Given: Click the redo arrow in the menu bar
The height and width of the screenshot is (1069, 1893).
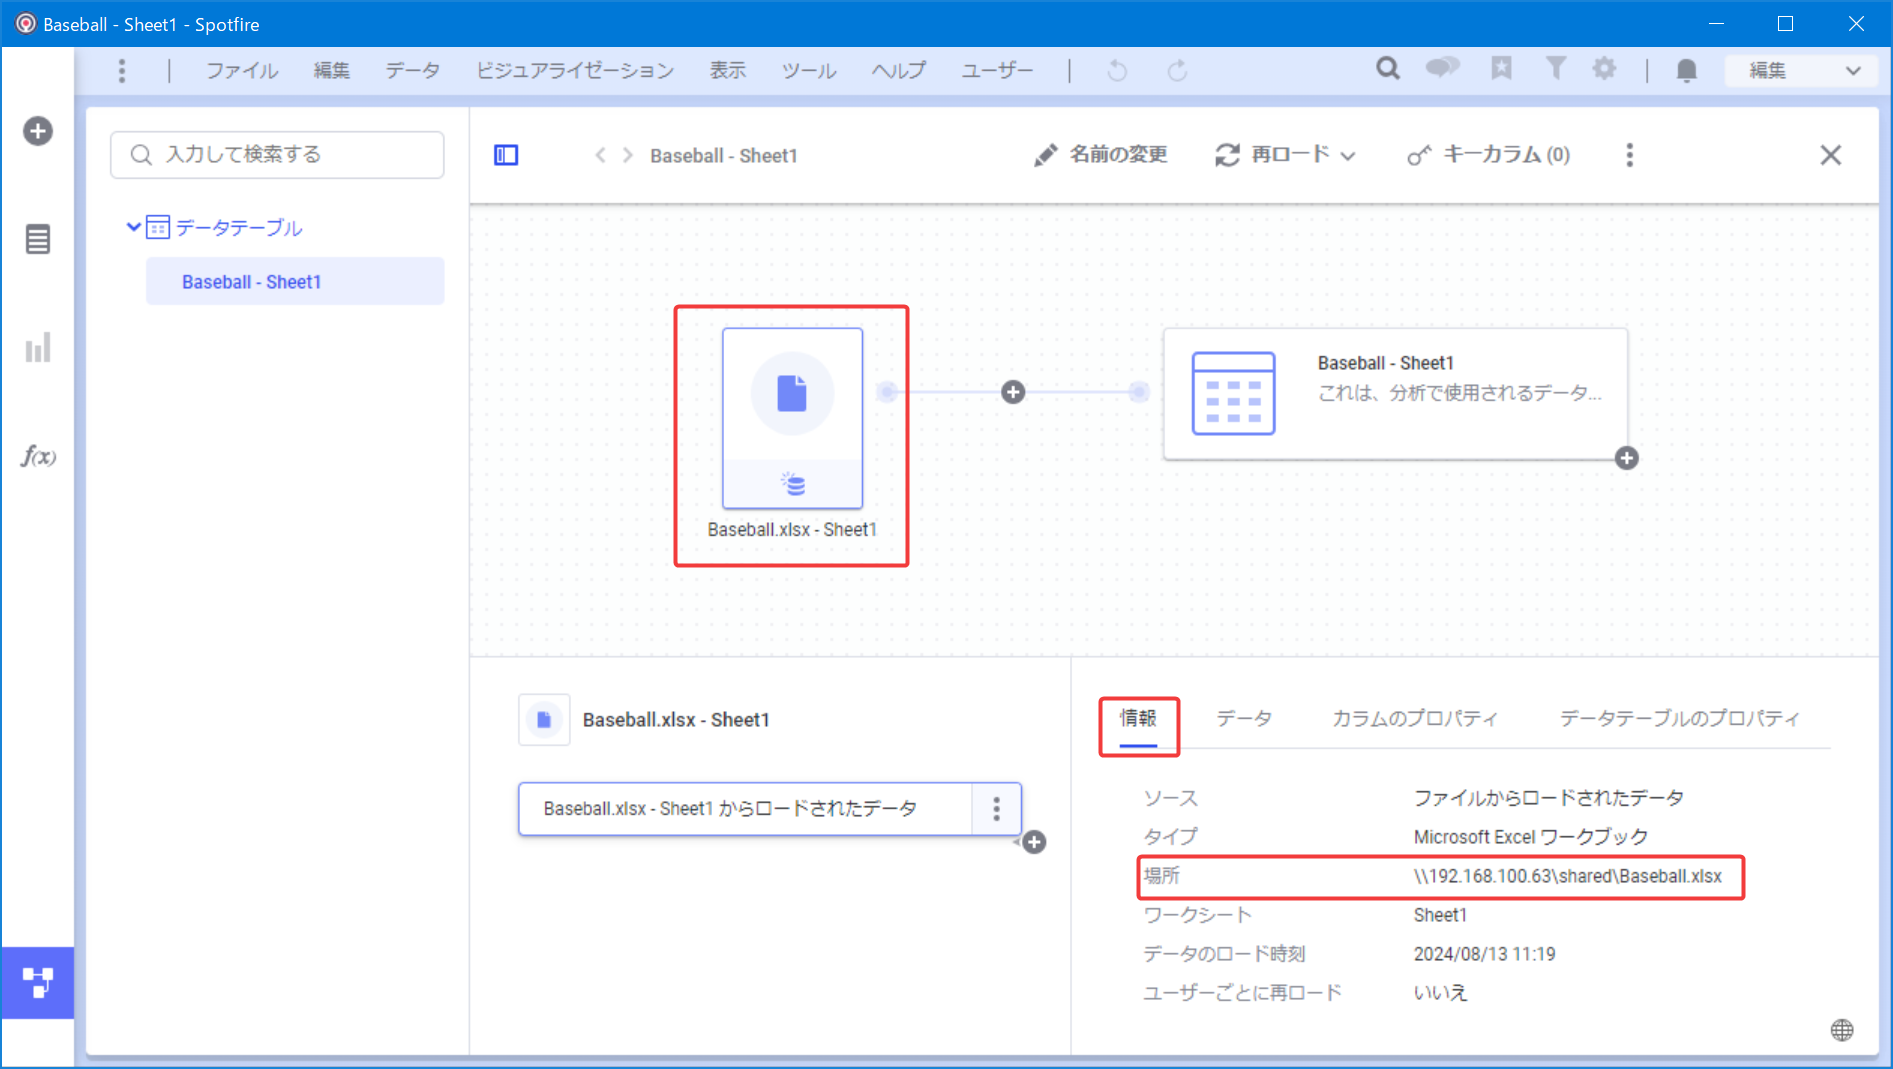Looking at the screenshot, I should click(1178, 70).
